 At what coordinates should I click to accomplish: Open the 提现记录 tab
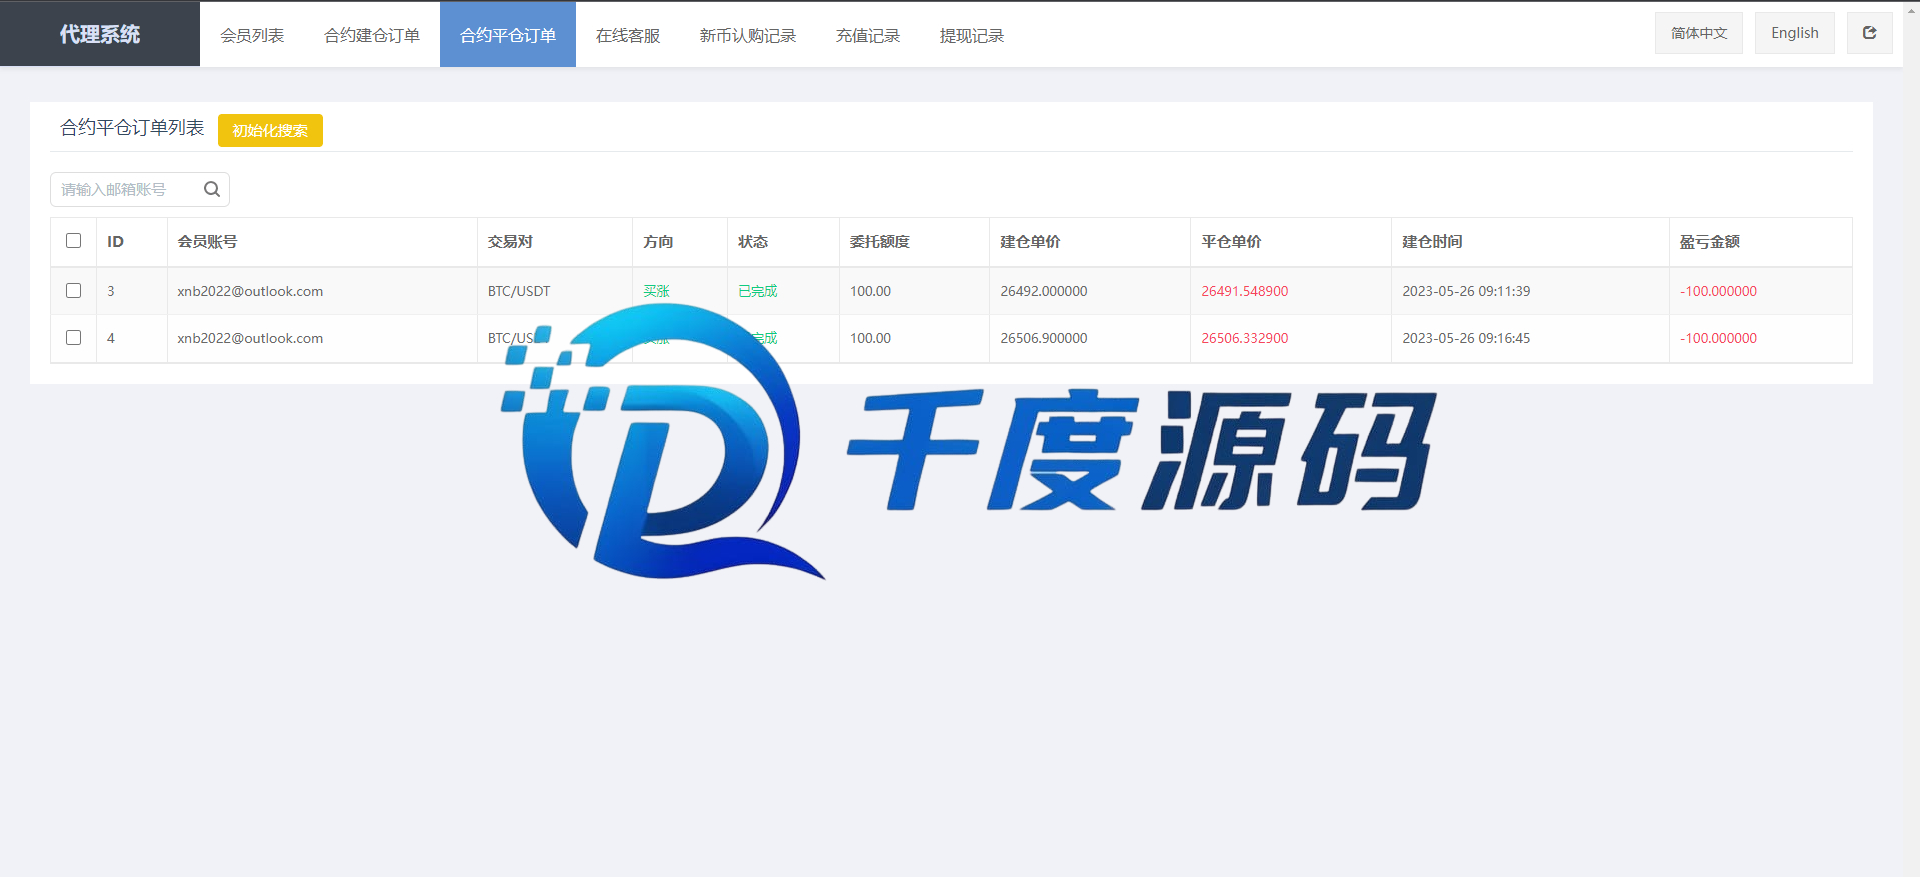[972, 35]
